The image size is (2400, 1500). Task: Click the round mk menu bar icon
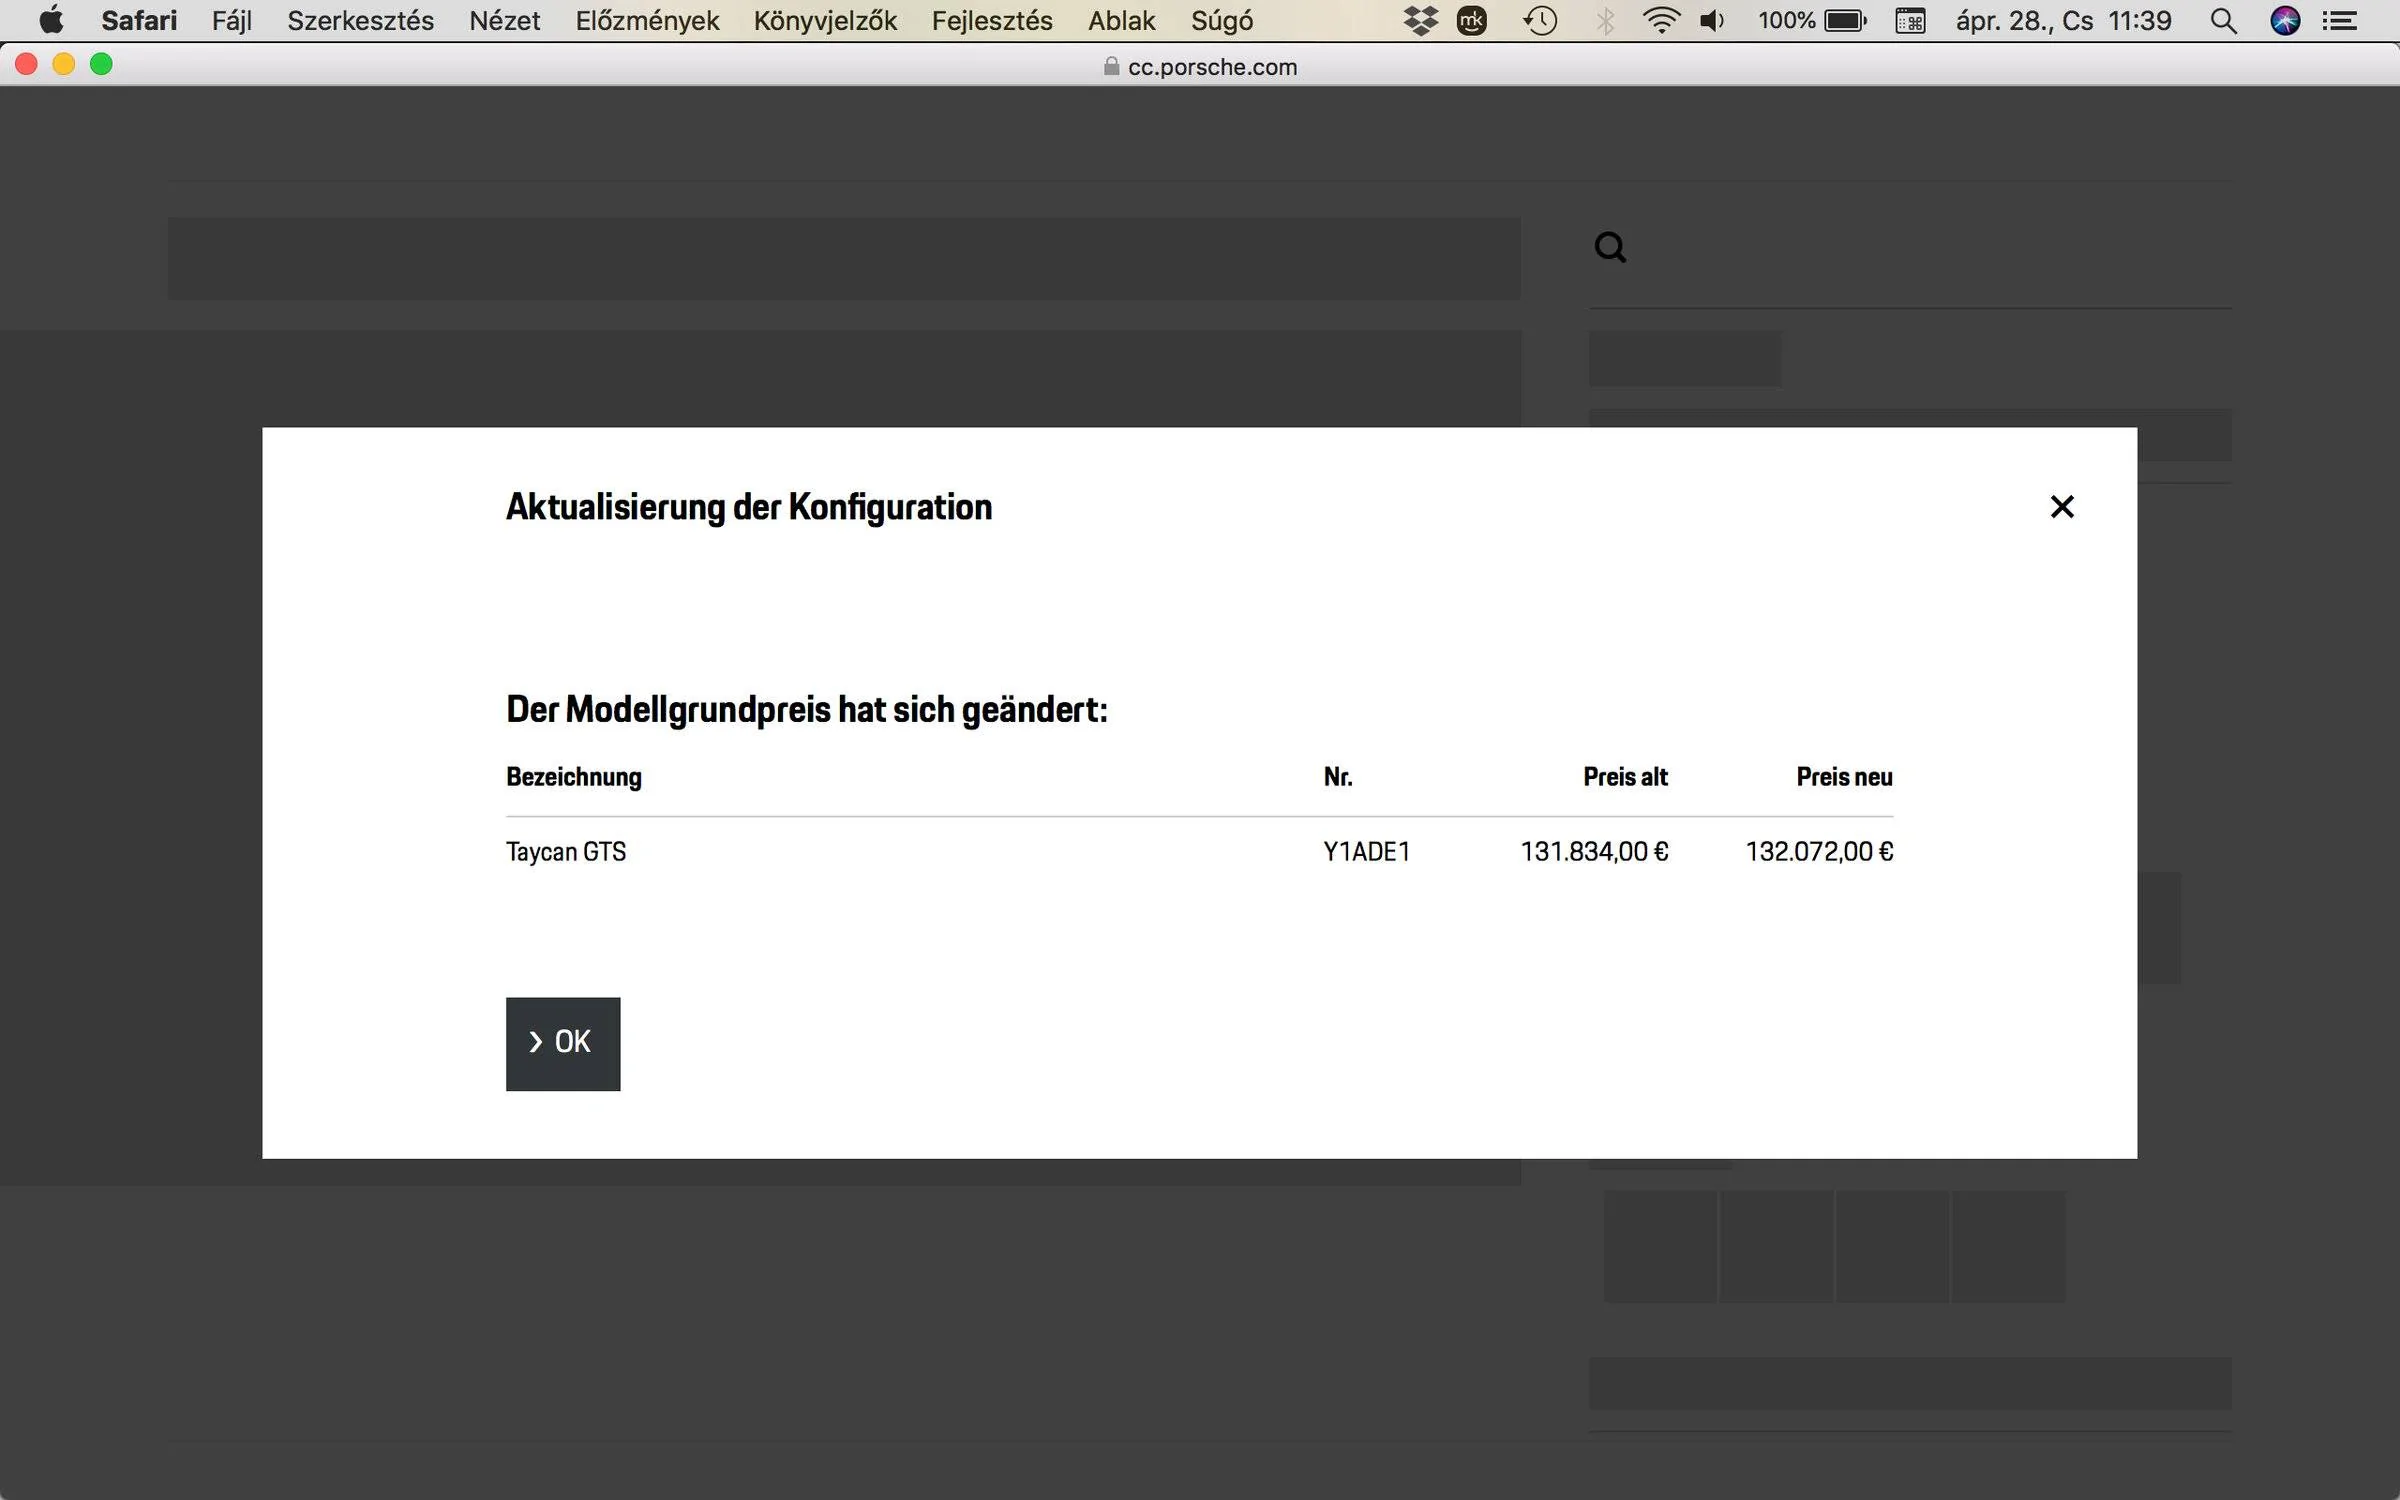(x=1472, y=21)
